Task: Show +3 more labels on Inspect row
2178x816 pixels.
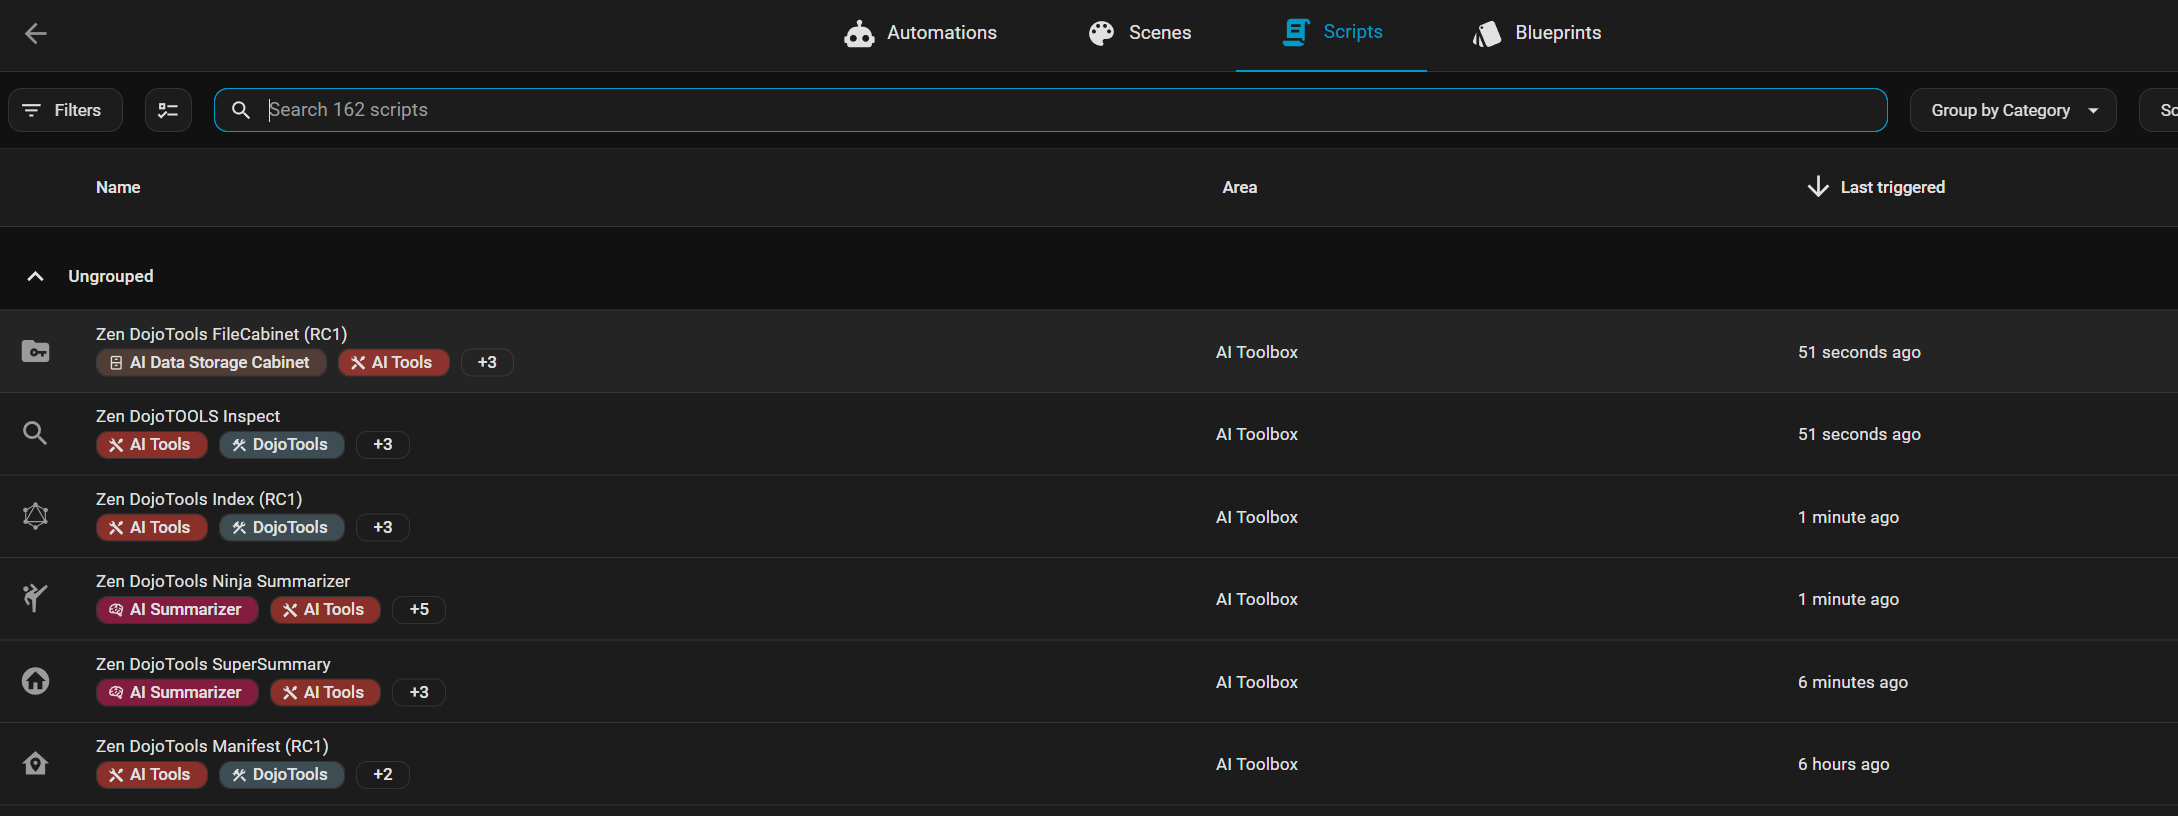Action: (x=383, y=444)
